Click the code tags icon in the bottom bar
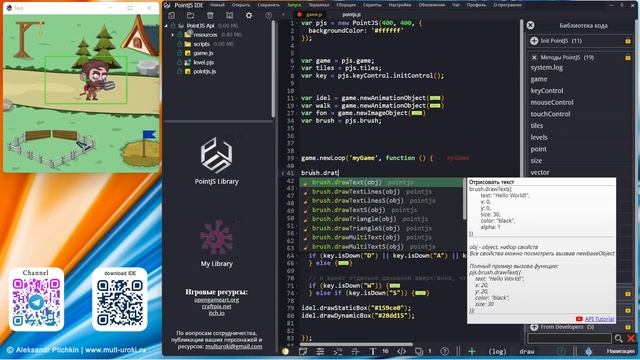640x360 pixels. click(402, 351)
